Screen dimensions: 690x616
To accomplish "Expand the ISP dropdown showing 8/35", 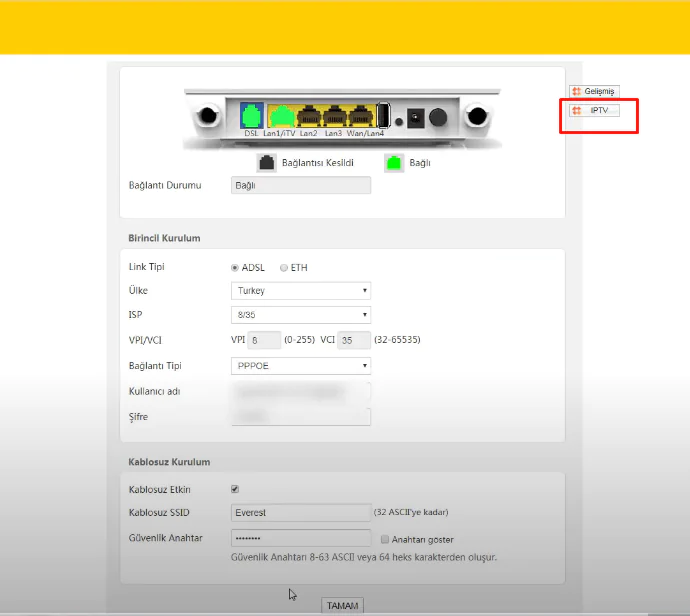I will click(300, 315).
